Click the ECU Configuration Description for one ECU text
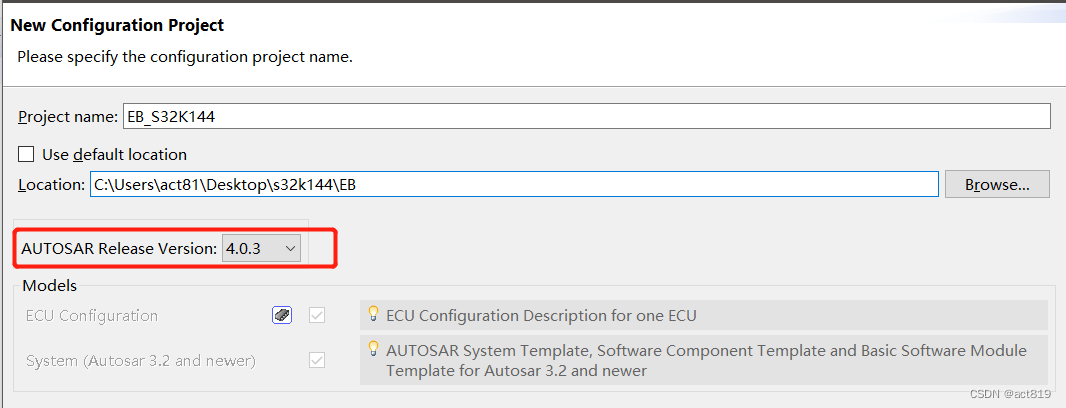 (541, 315)
